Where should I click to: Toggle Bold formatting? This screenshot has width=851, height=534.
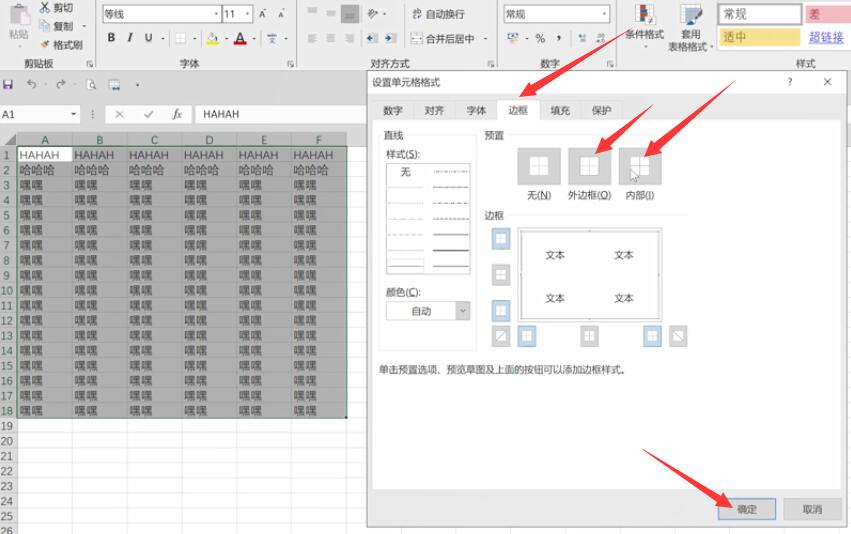(x=111, y=37)
